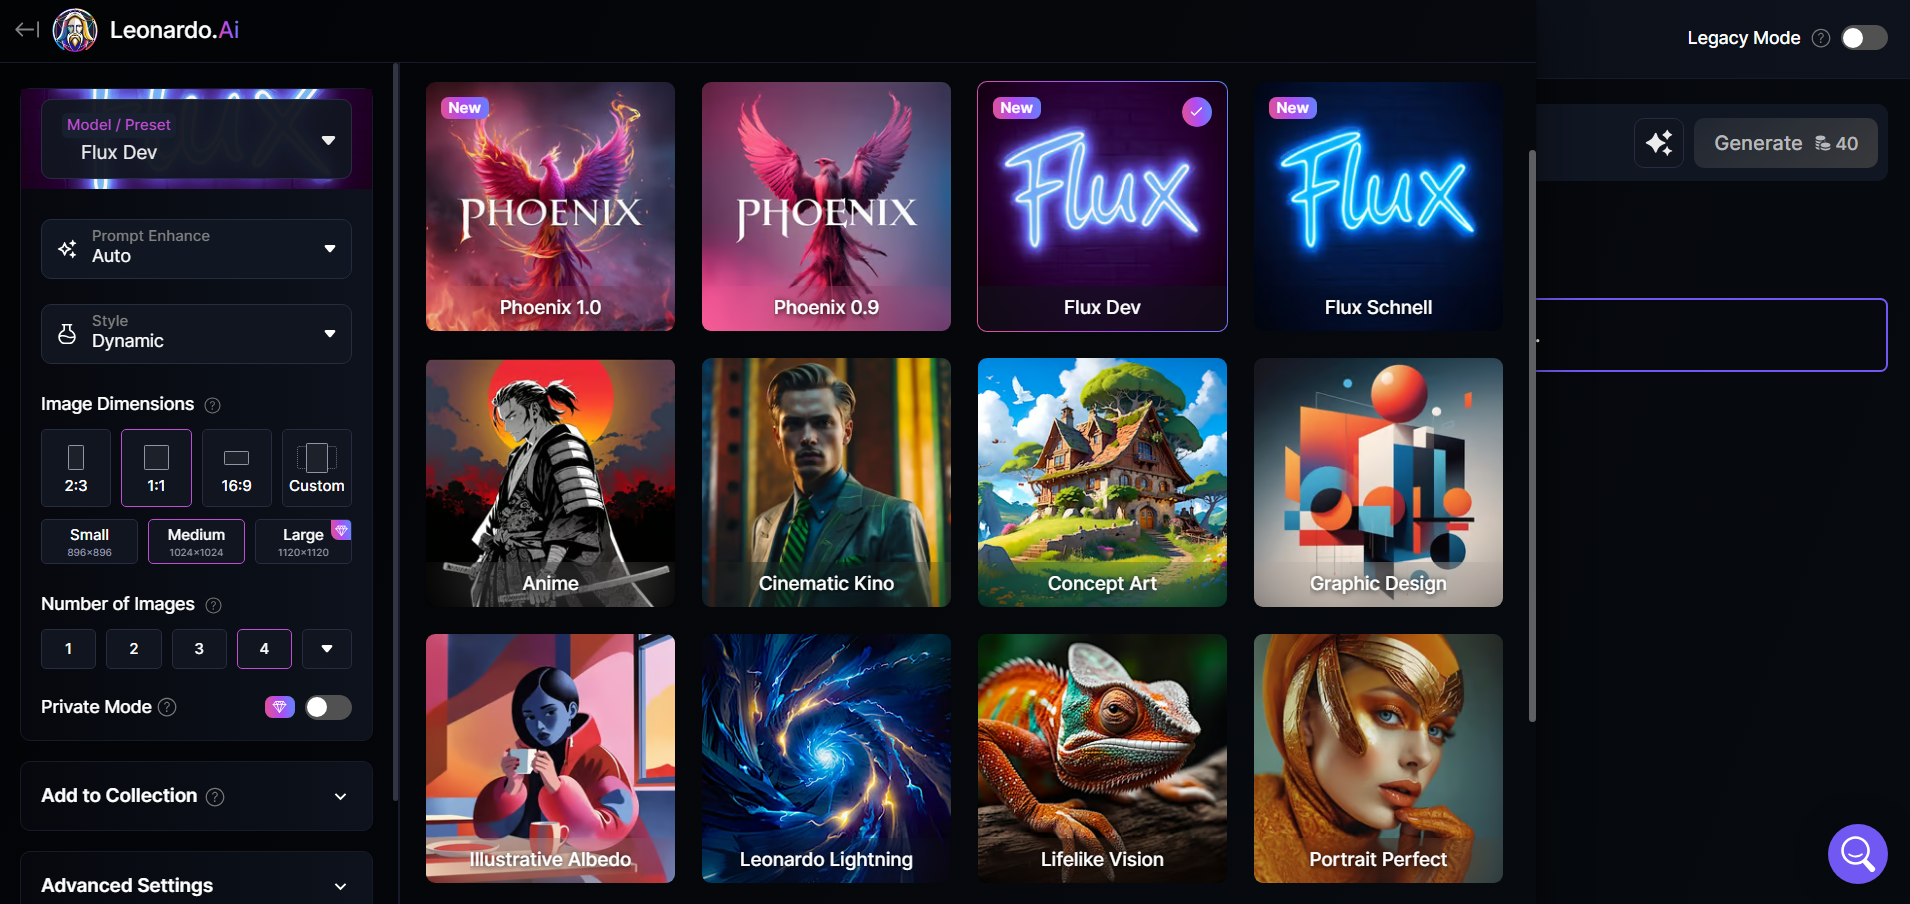The width and height of the screenshot is (1910, 904).
Task: Select the 16:9 aspect ratio
Action: 237,468
